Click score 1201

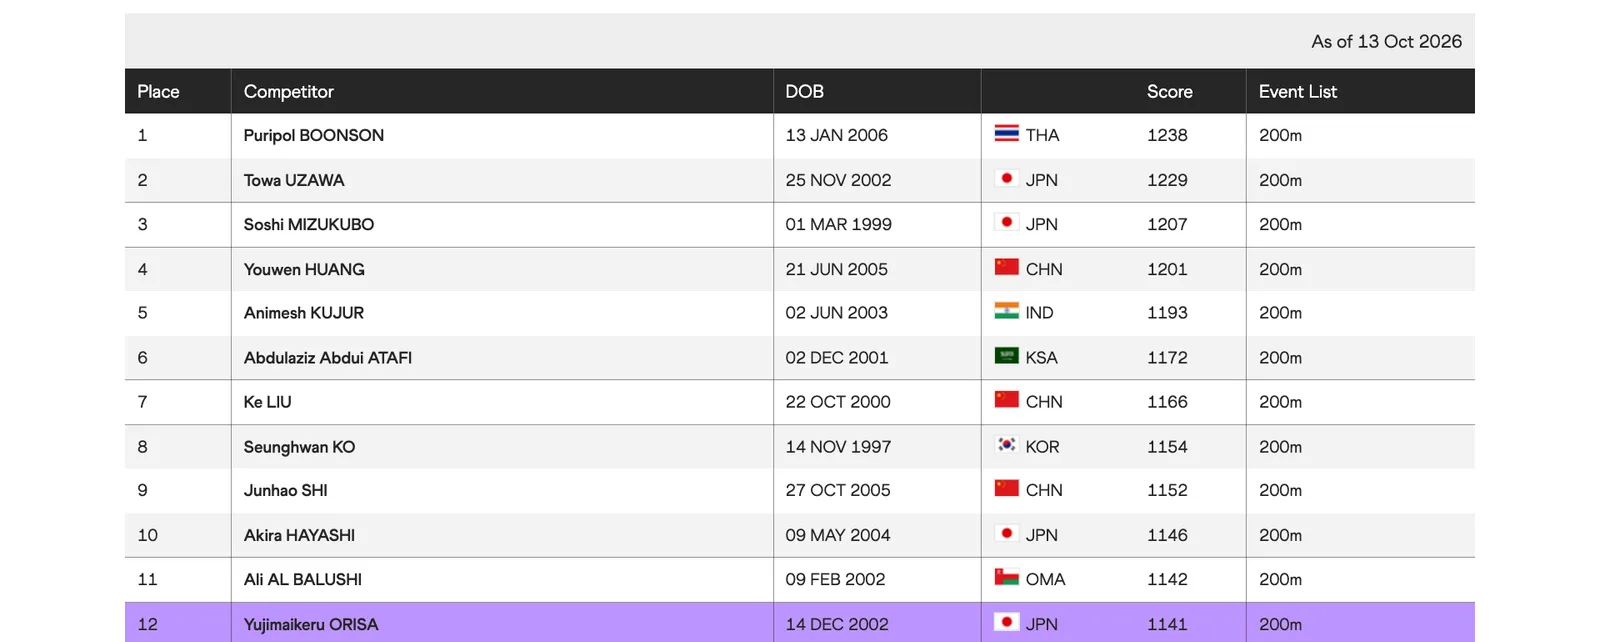tap(1167, 269)
